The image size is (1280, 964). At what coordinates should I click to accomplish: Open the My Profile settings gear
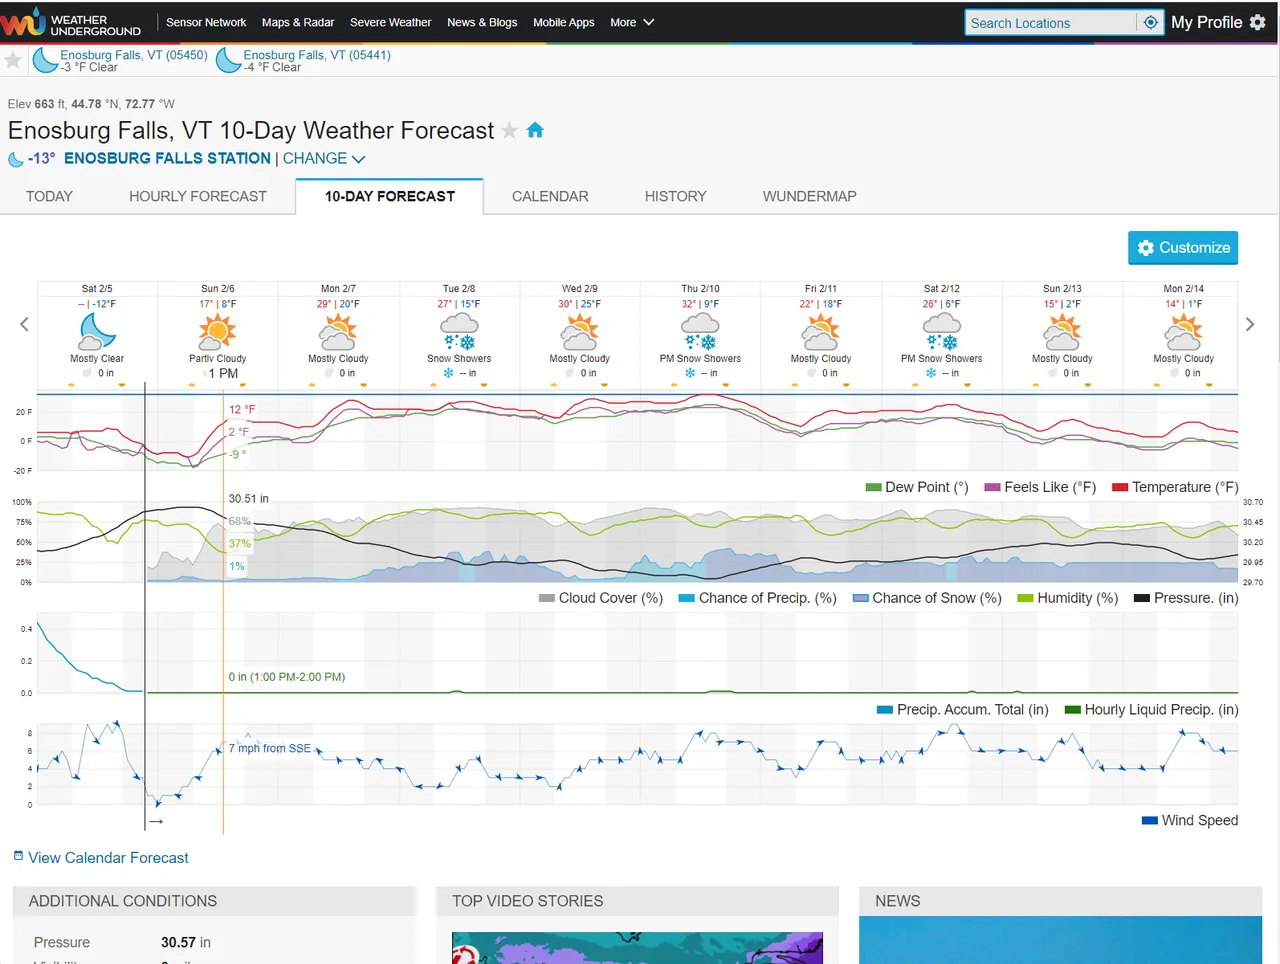click(x=1258, y=22)
